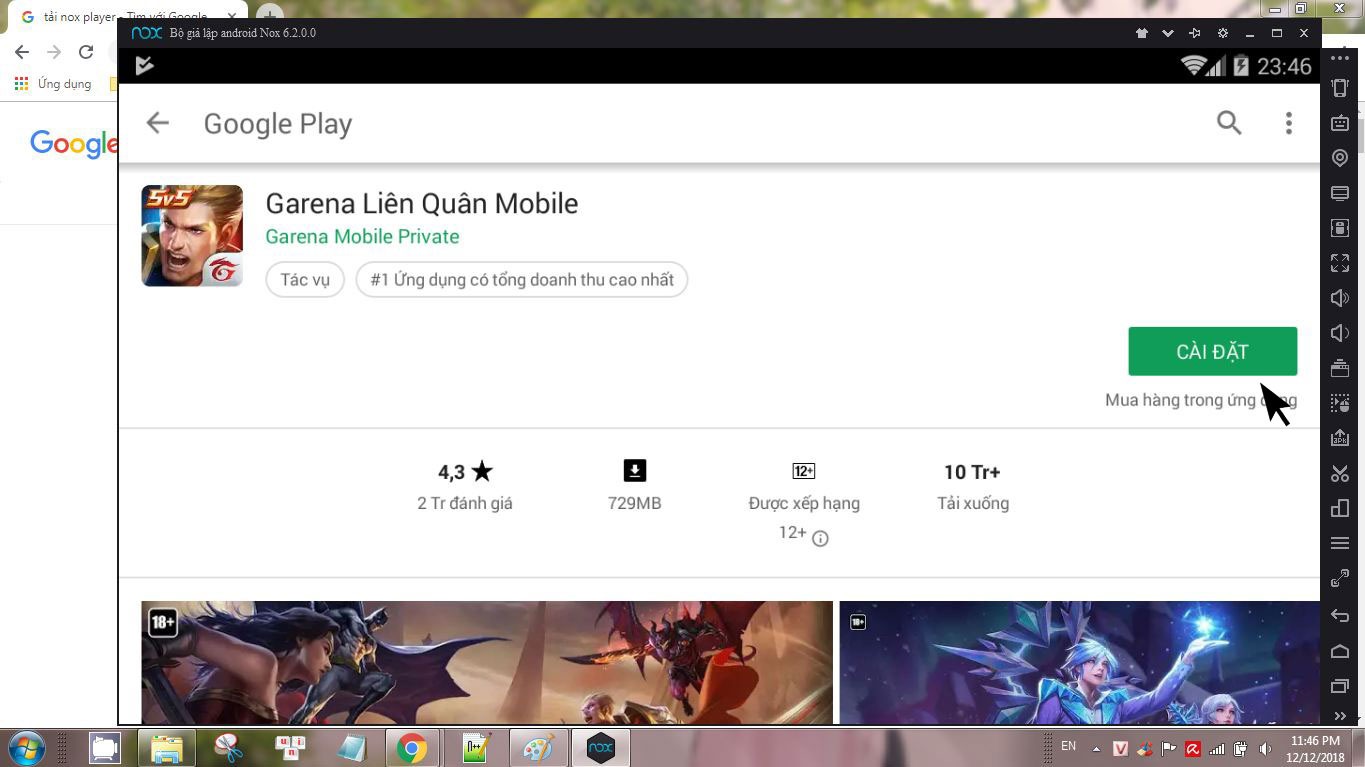Open Chrome Ứng dụng apps shortcut
Viewport: 1365px width, 767px height.
click(x=53, y=84)
